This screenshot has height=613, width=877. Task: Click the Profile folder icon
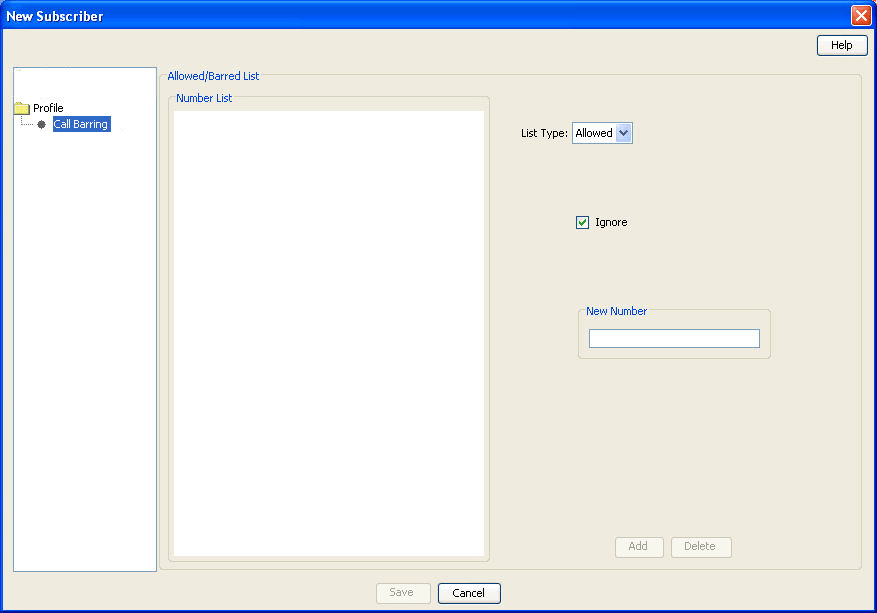(22, 108)
